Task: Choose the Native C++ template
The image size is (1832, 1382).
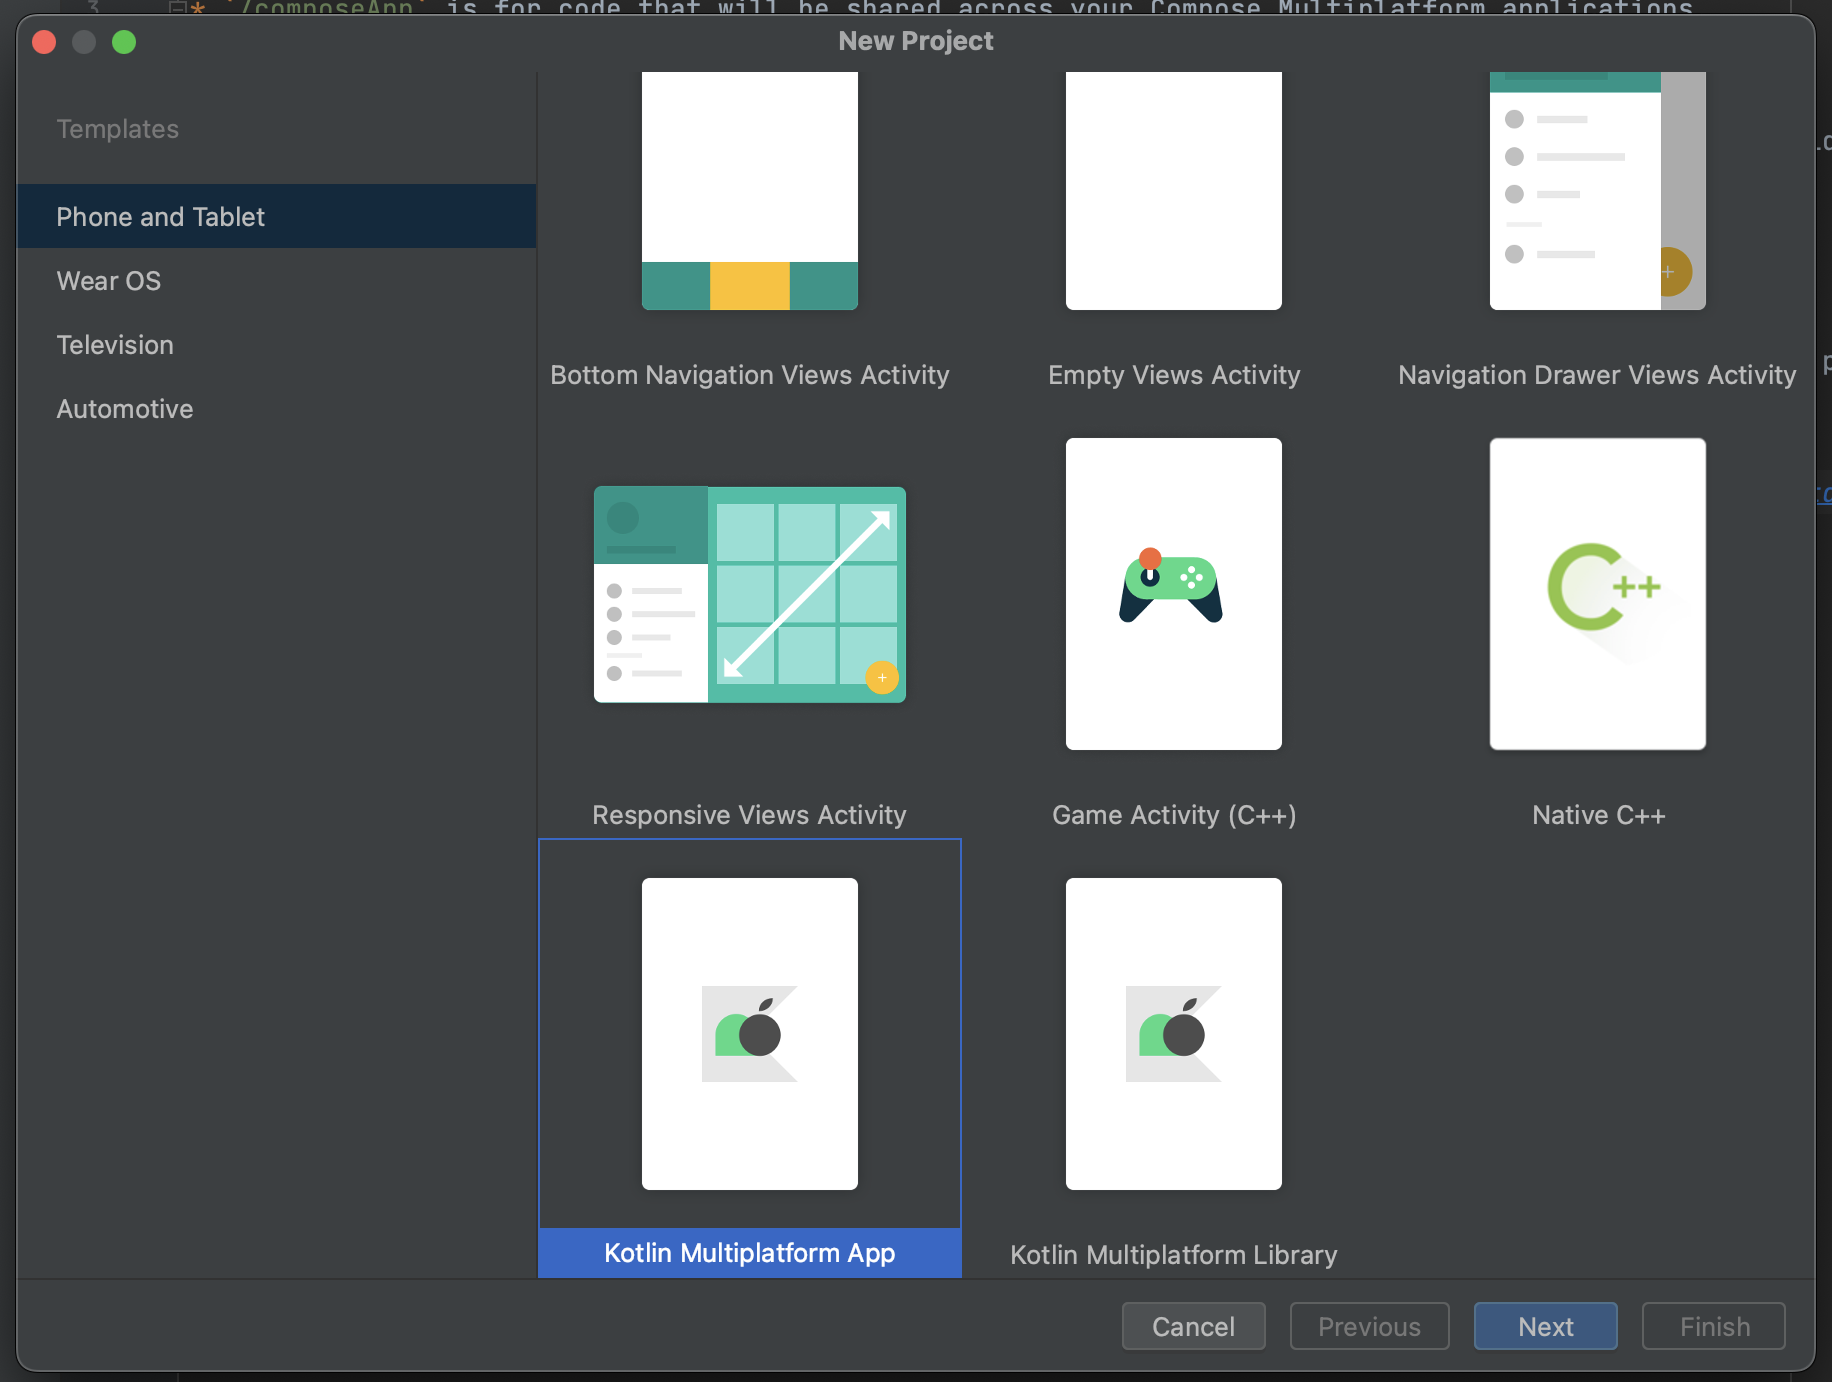Action: click(1596, 594)
